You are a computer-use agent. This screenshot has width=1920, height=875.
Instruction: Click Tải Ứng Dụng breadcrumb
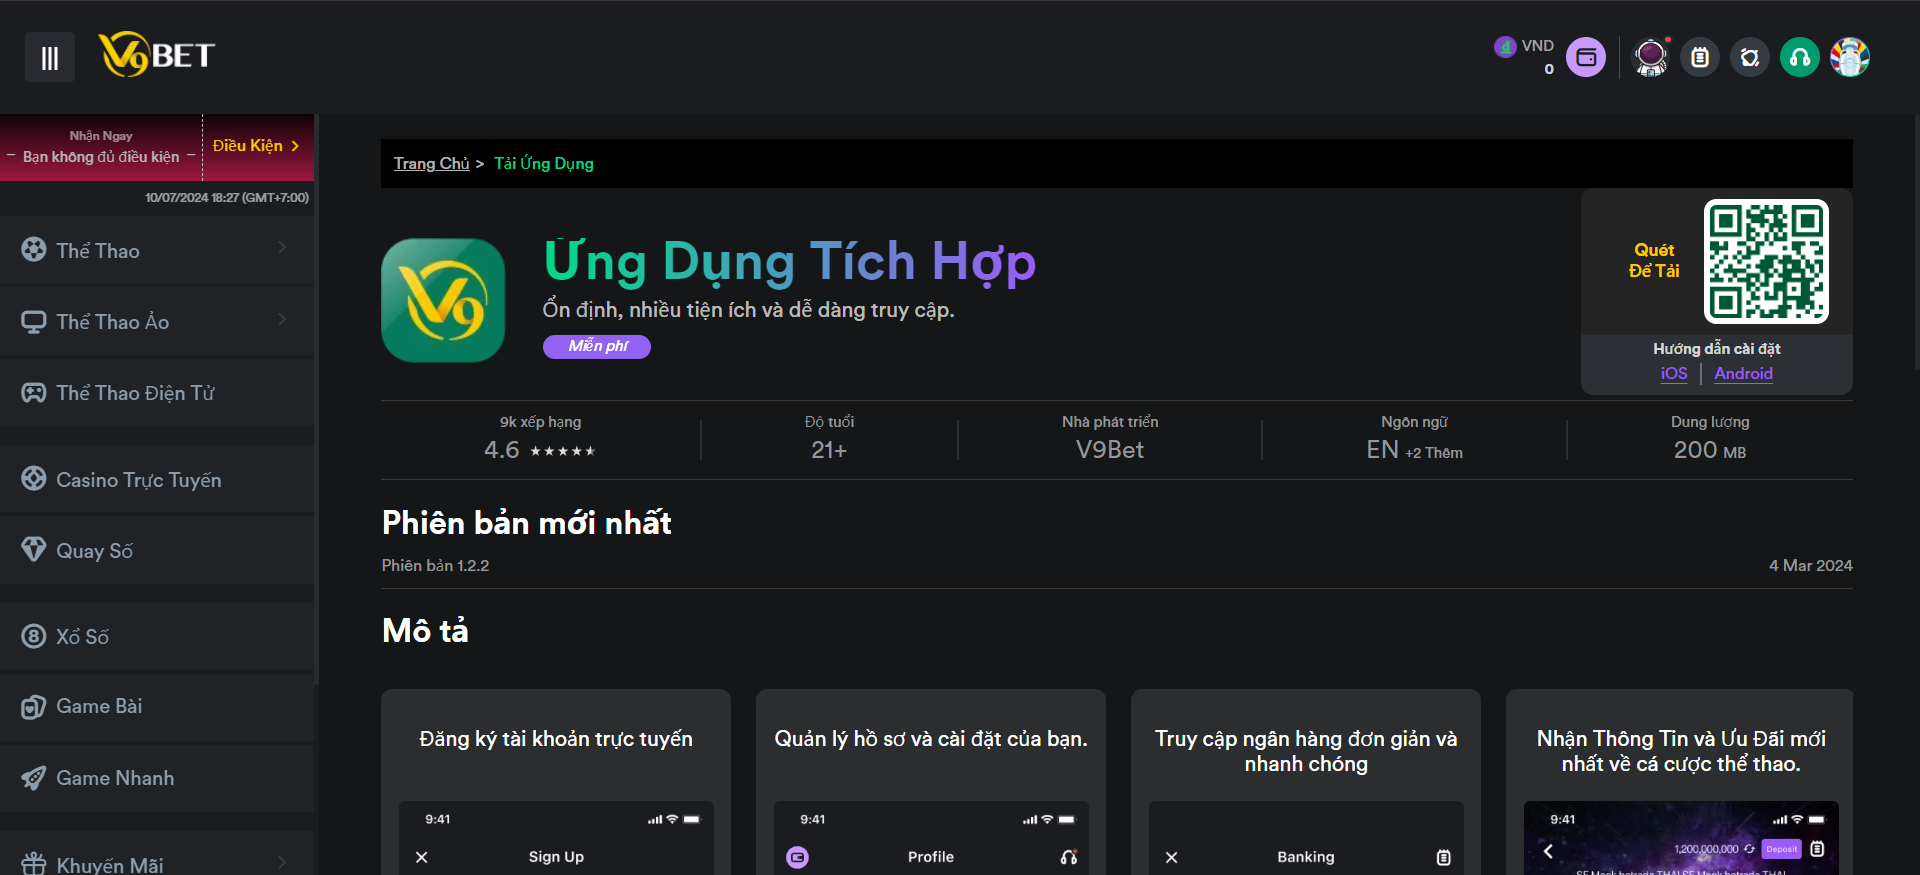click(x=544, y=163)
